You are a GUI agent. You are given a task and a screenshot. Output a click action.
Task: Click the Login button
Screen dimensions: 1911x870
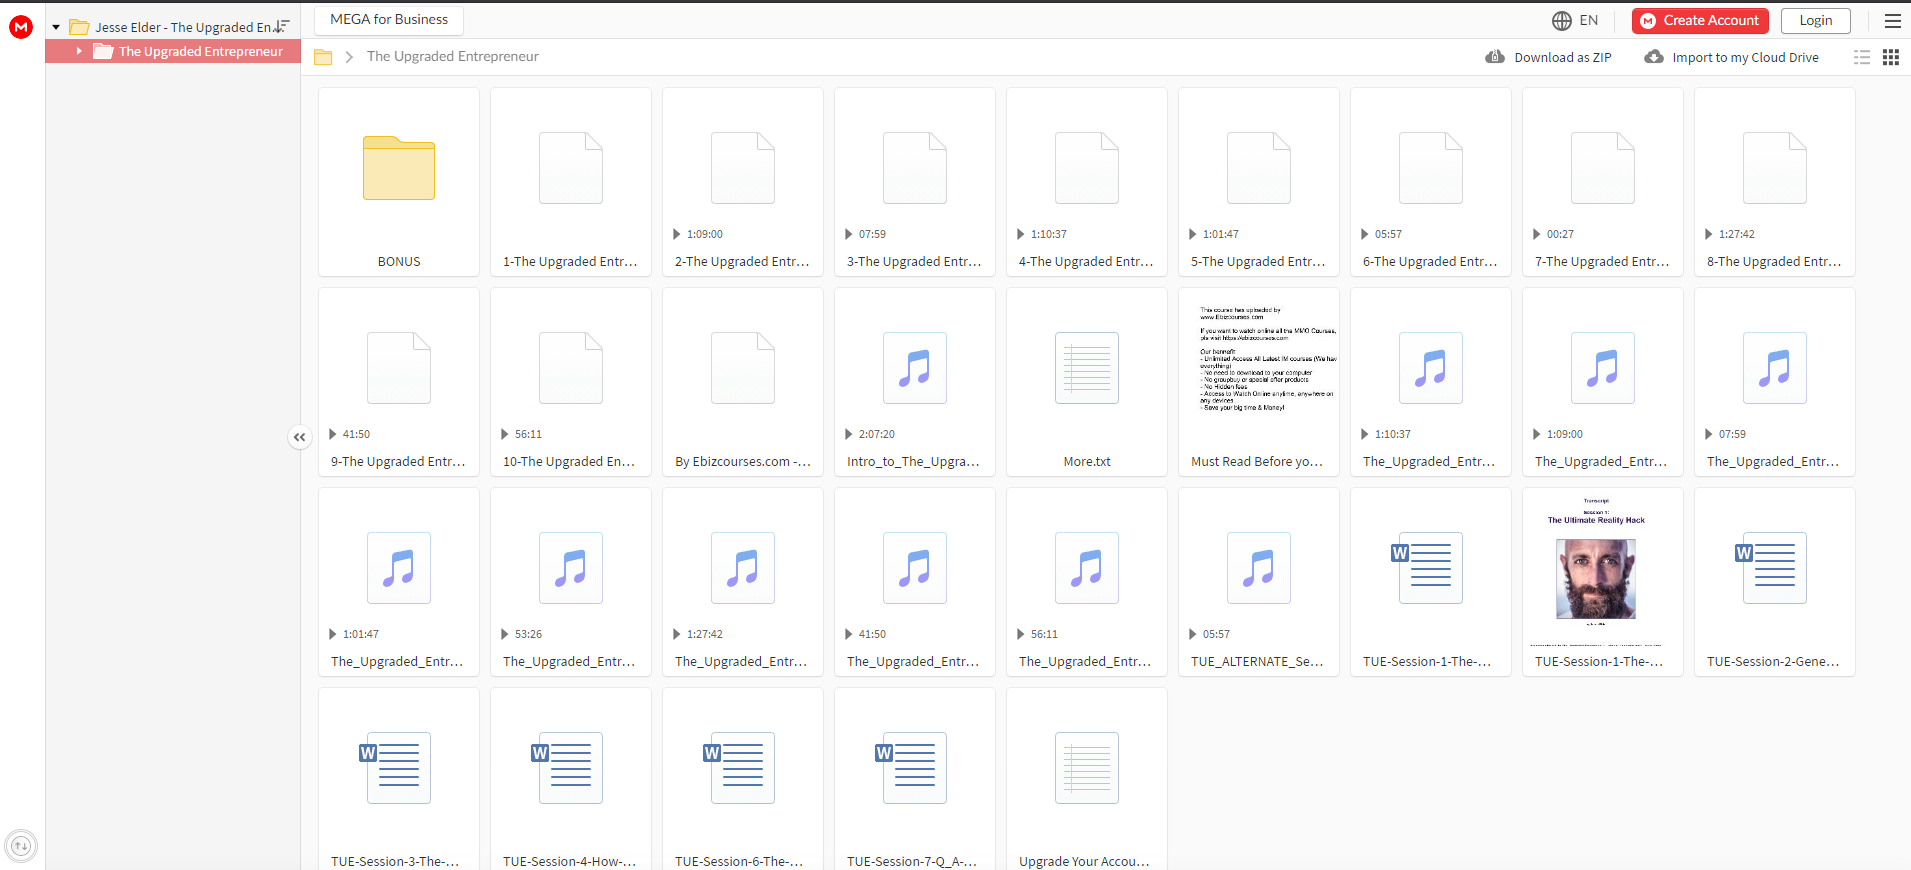(1816, 20)
